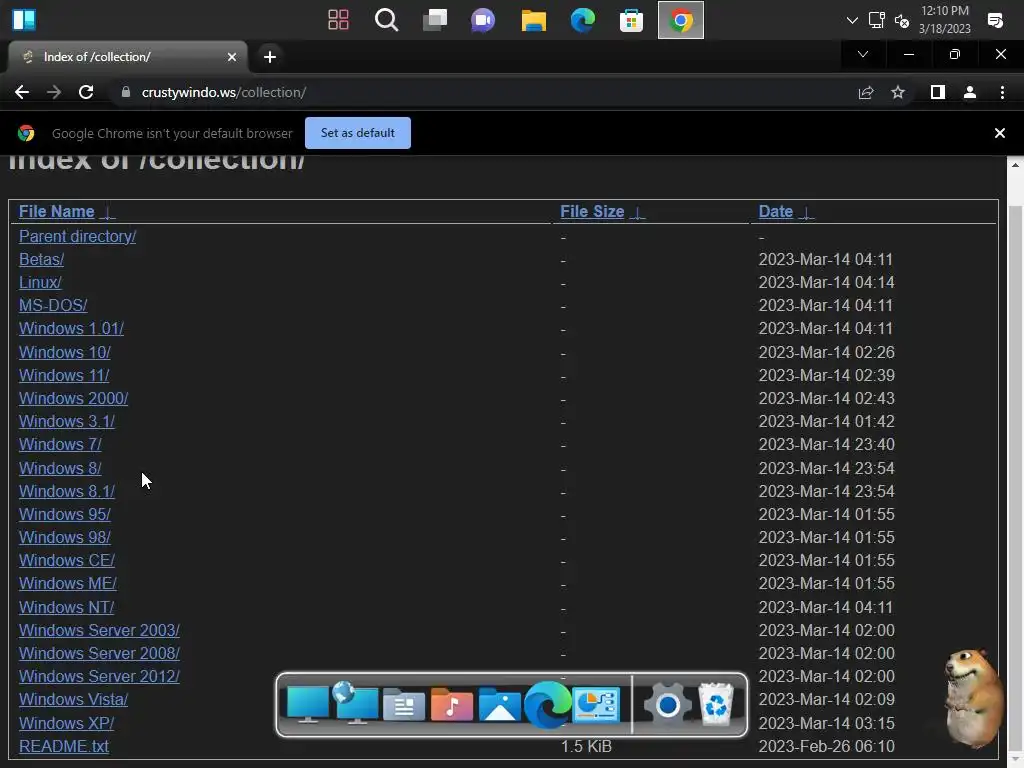Viewport: 1024px width, 768px height.
Task: Open the Windows 10 folder
Action: click(65, 352)
